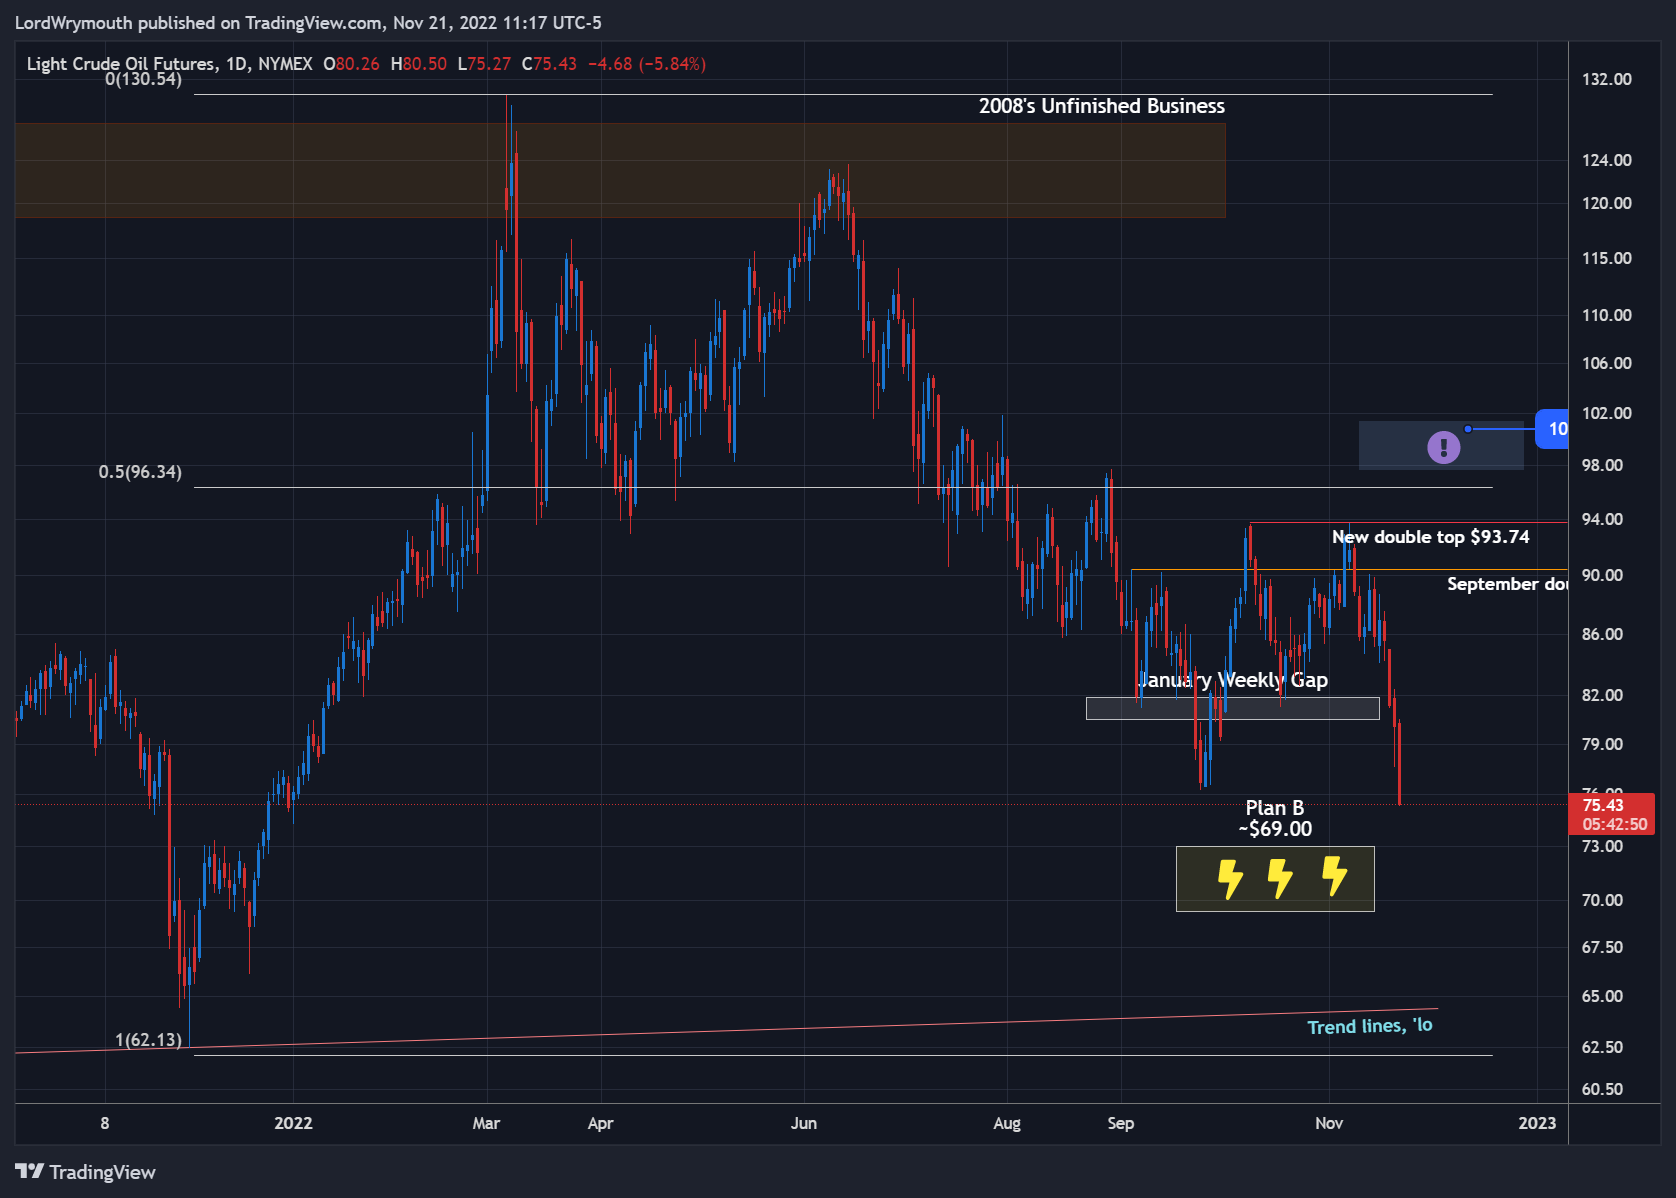The image size is (1676, 1198).
Task: Click the third yellow lightning bolt
Action: click(x=1334, y=875)
